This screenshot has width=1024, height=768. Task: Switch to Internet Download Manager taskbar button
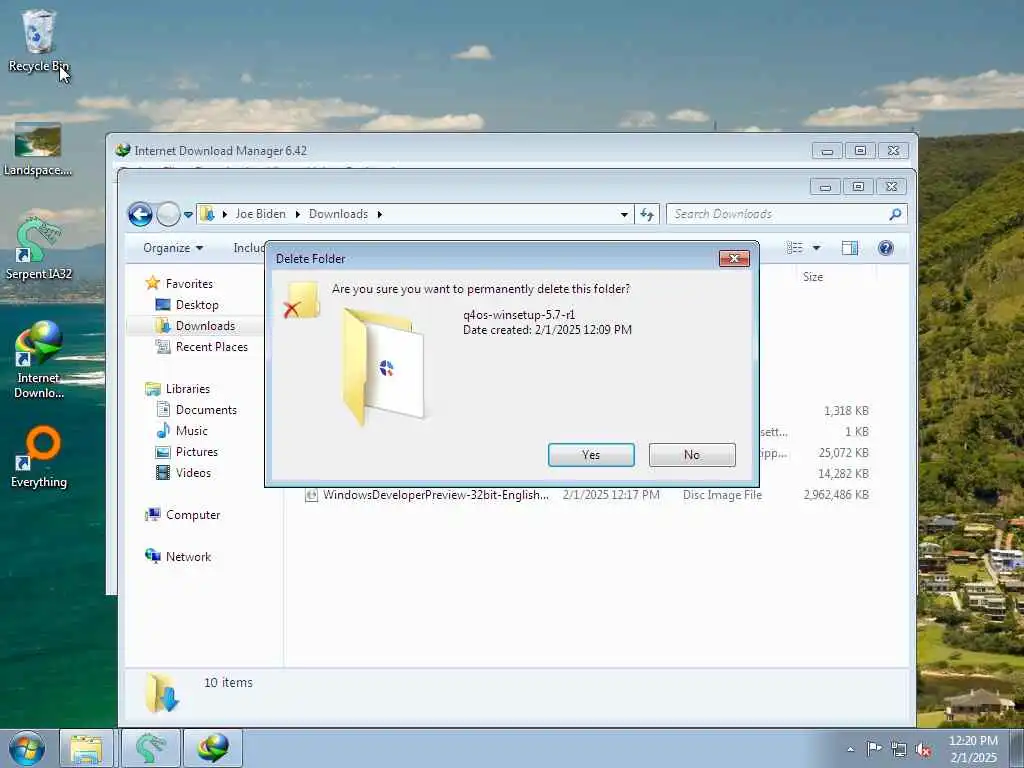click(213, 748)
